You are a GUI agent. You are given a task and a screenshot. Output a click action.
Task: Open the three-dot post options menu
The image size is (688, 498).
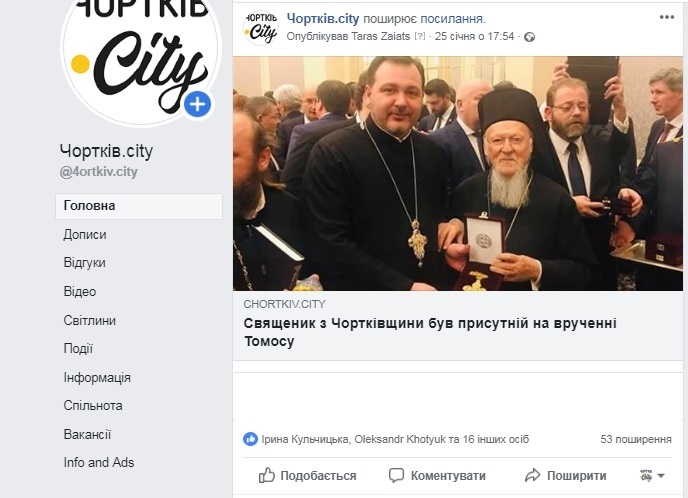click(666, 17)
